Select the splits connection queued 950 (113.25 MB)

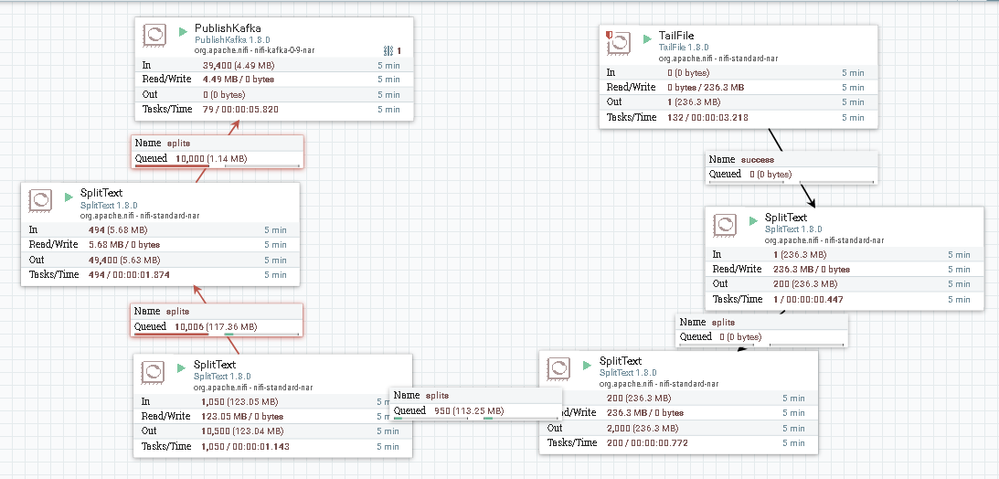(x=475, y=404)
